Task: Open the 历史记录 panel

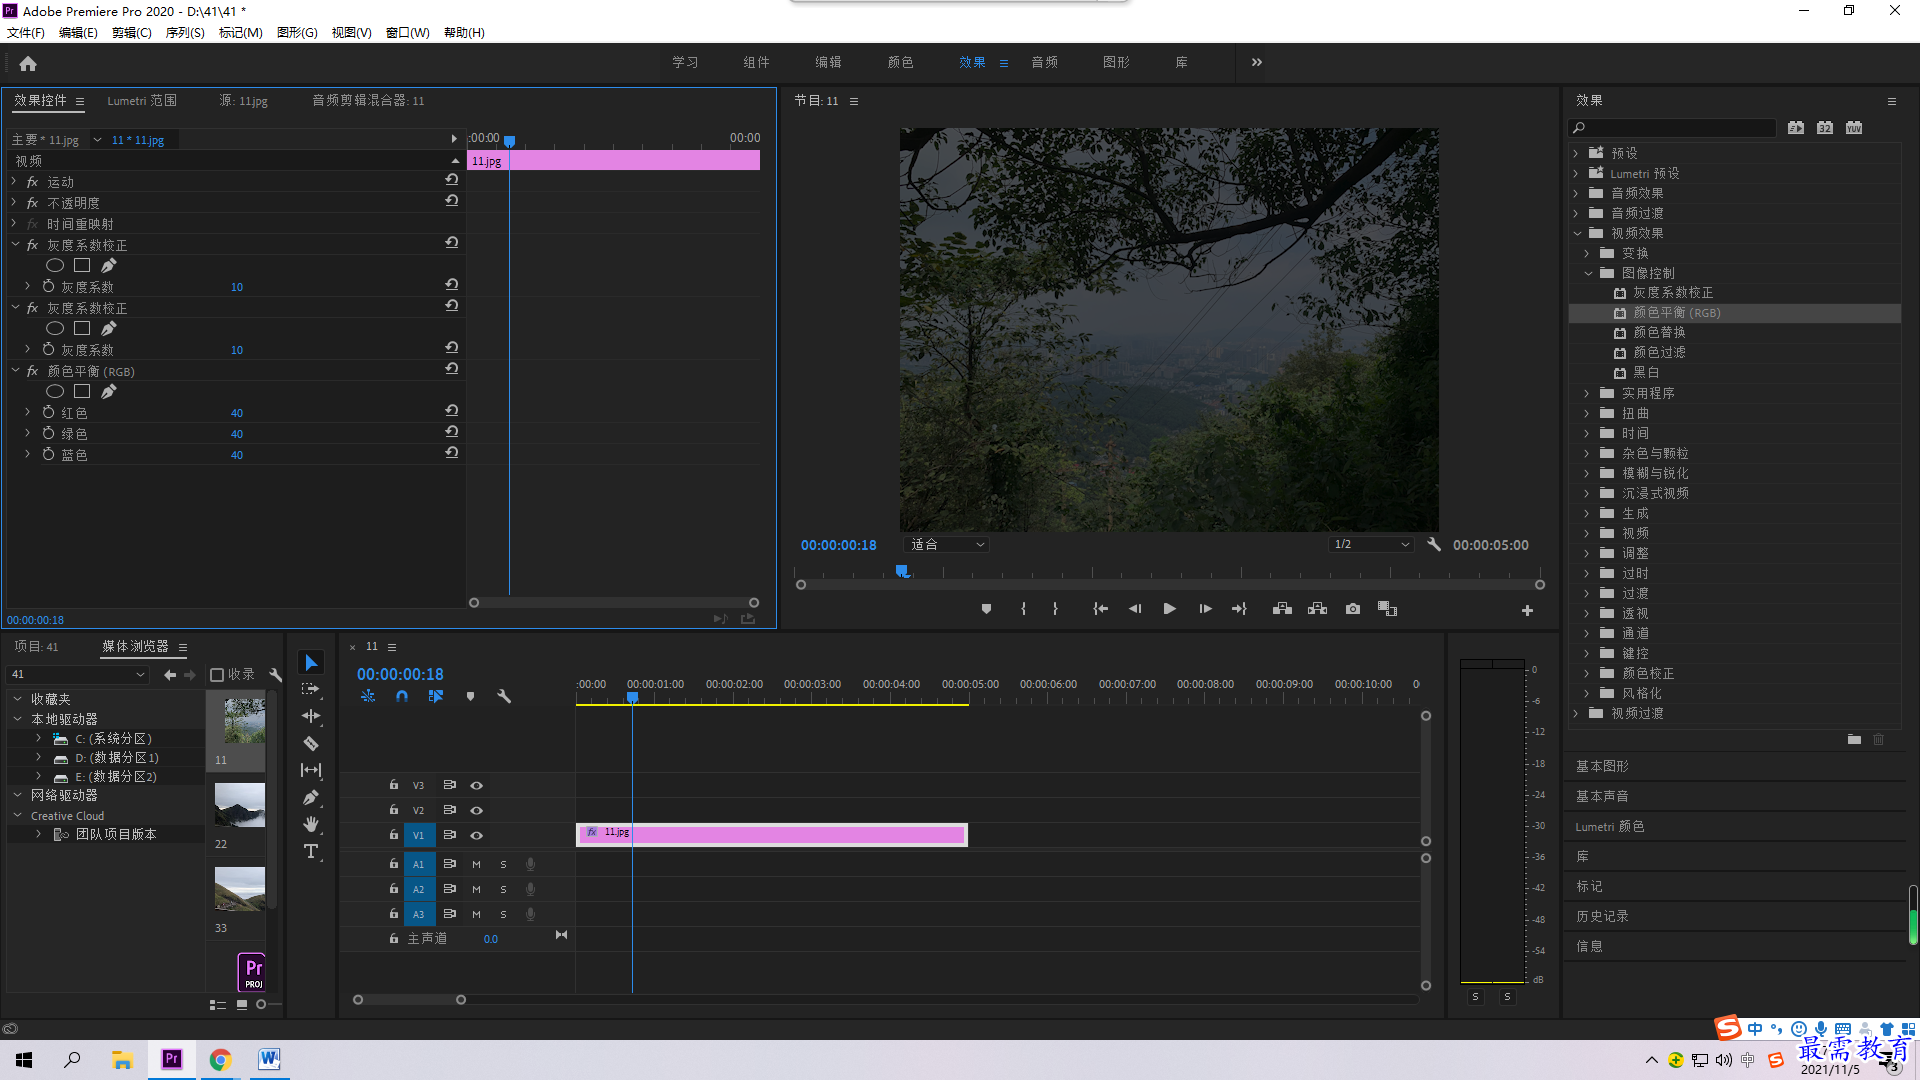Action: [x=1602, y=916]
